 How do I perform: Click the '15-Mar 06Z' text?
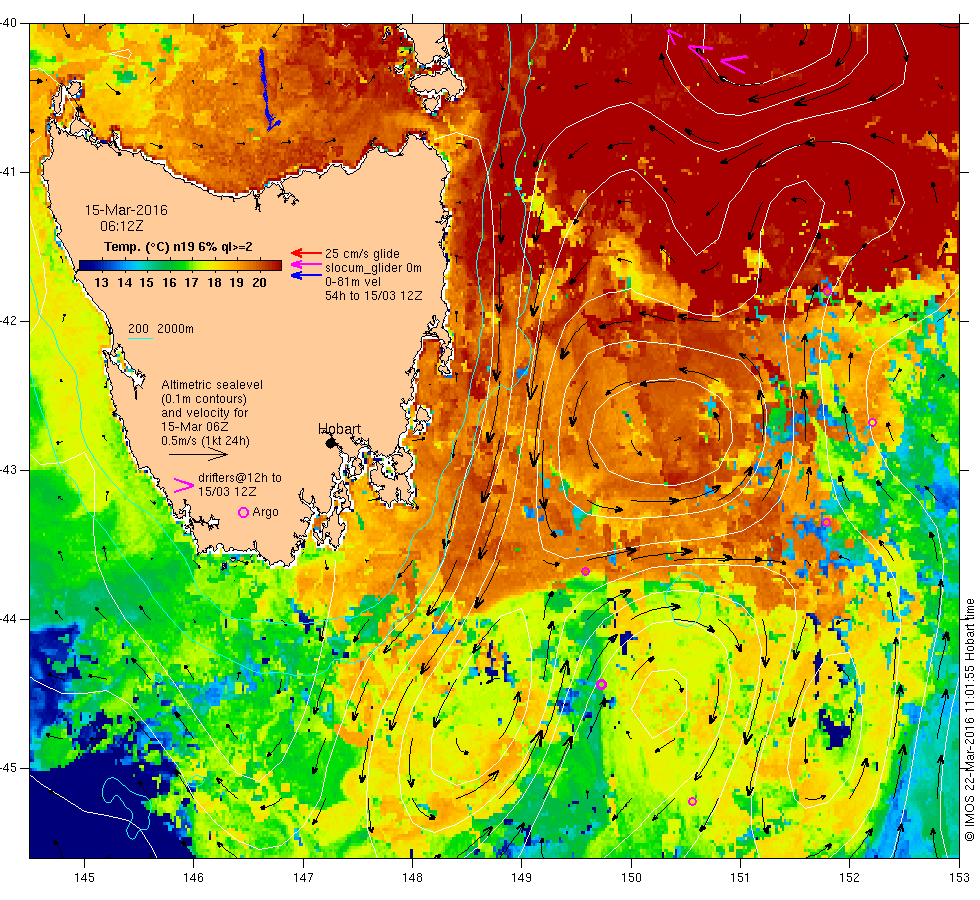point(194,427)
